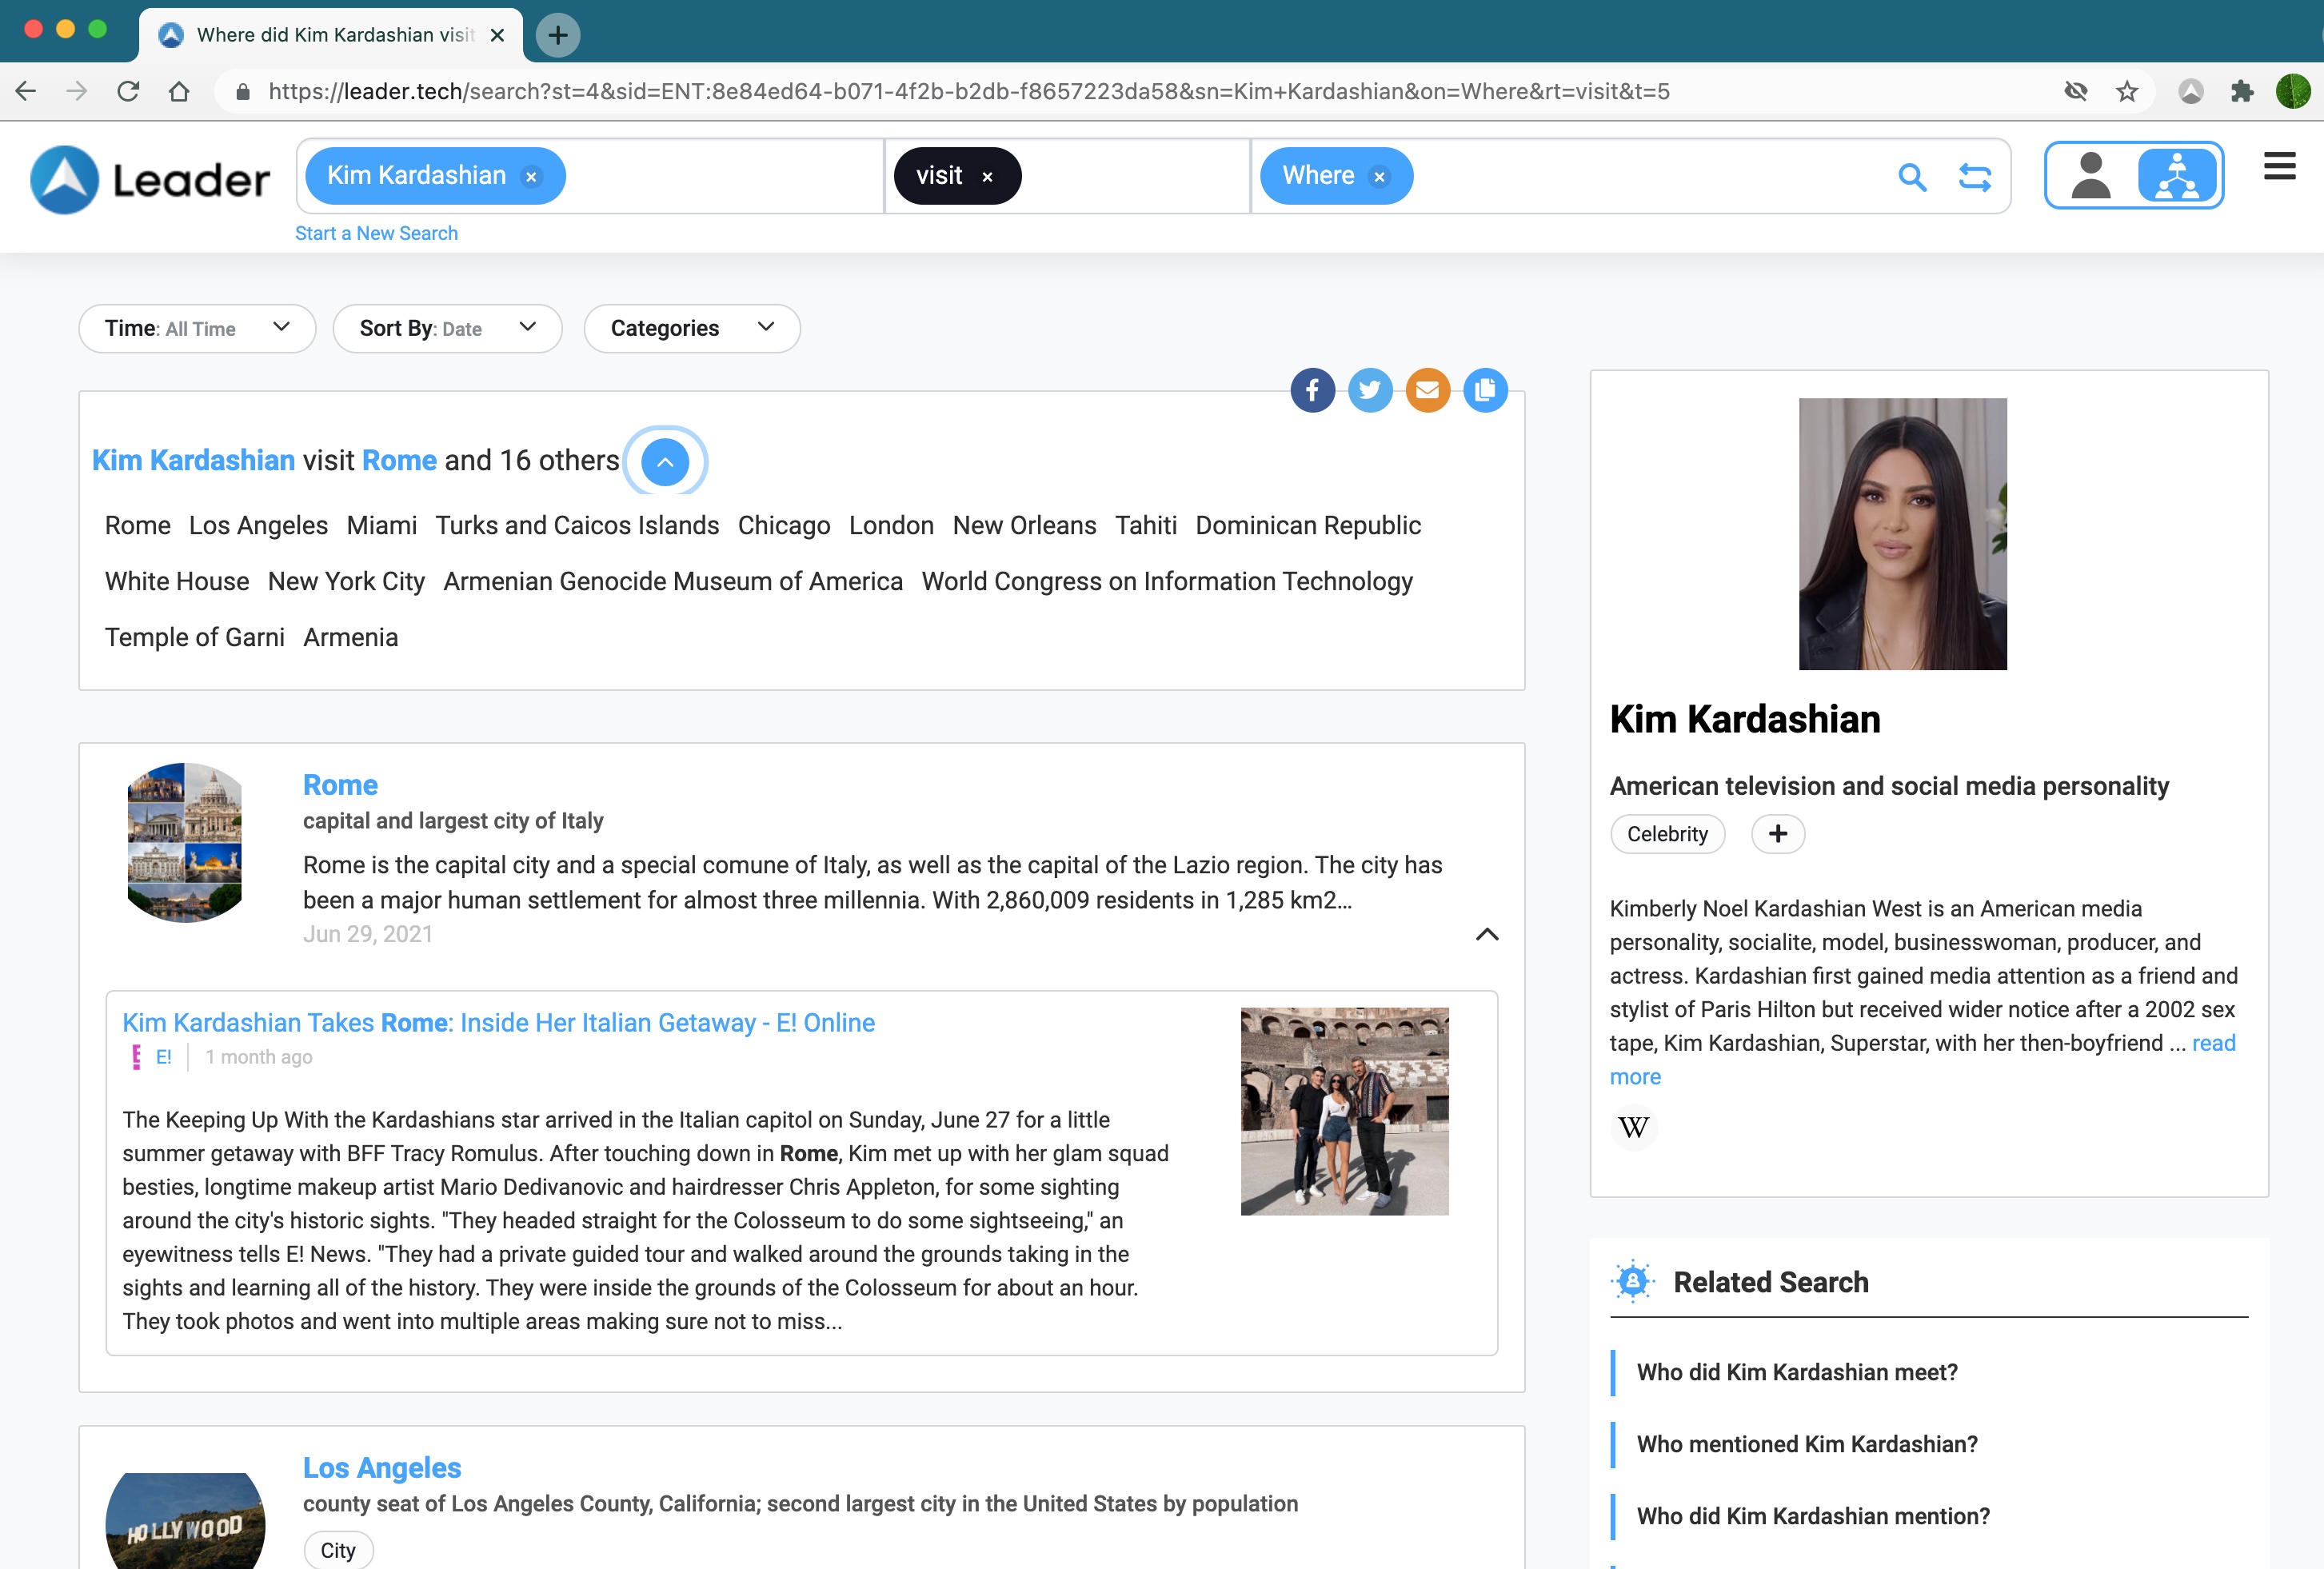This screenshot has height=1569, width=2324.
Task: Go to the browser home page
Action: [x=179, y=92]
